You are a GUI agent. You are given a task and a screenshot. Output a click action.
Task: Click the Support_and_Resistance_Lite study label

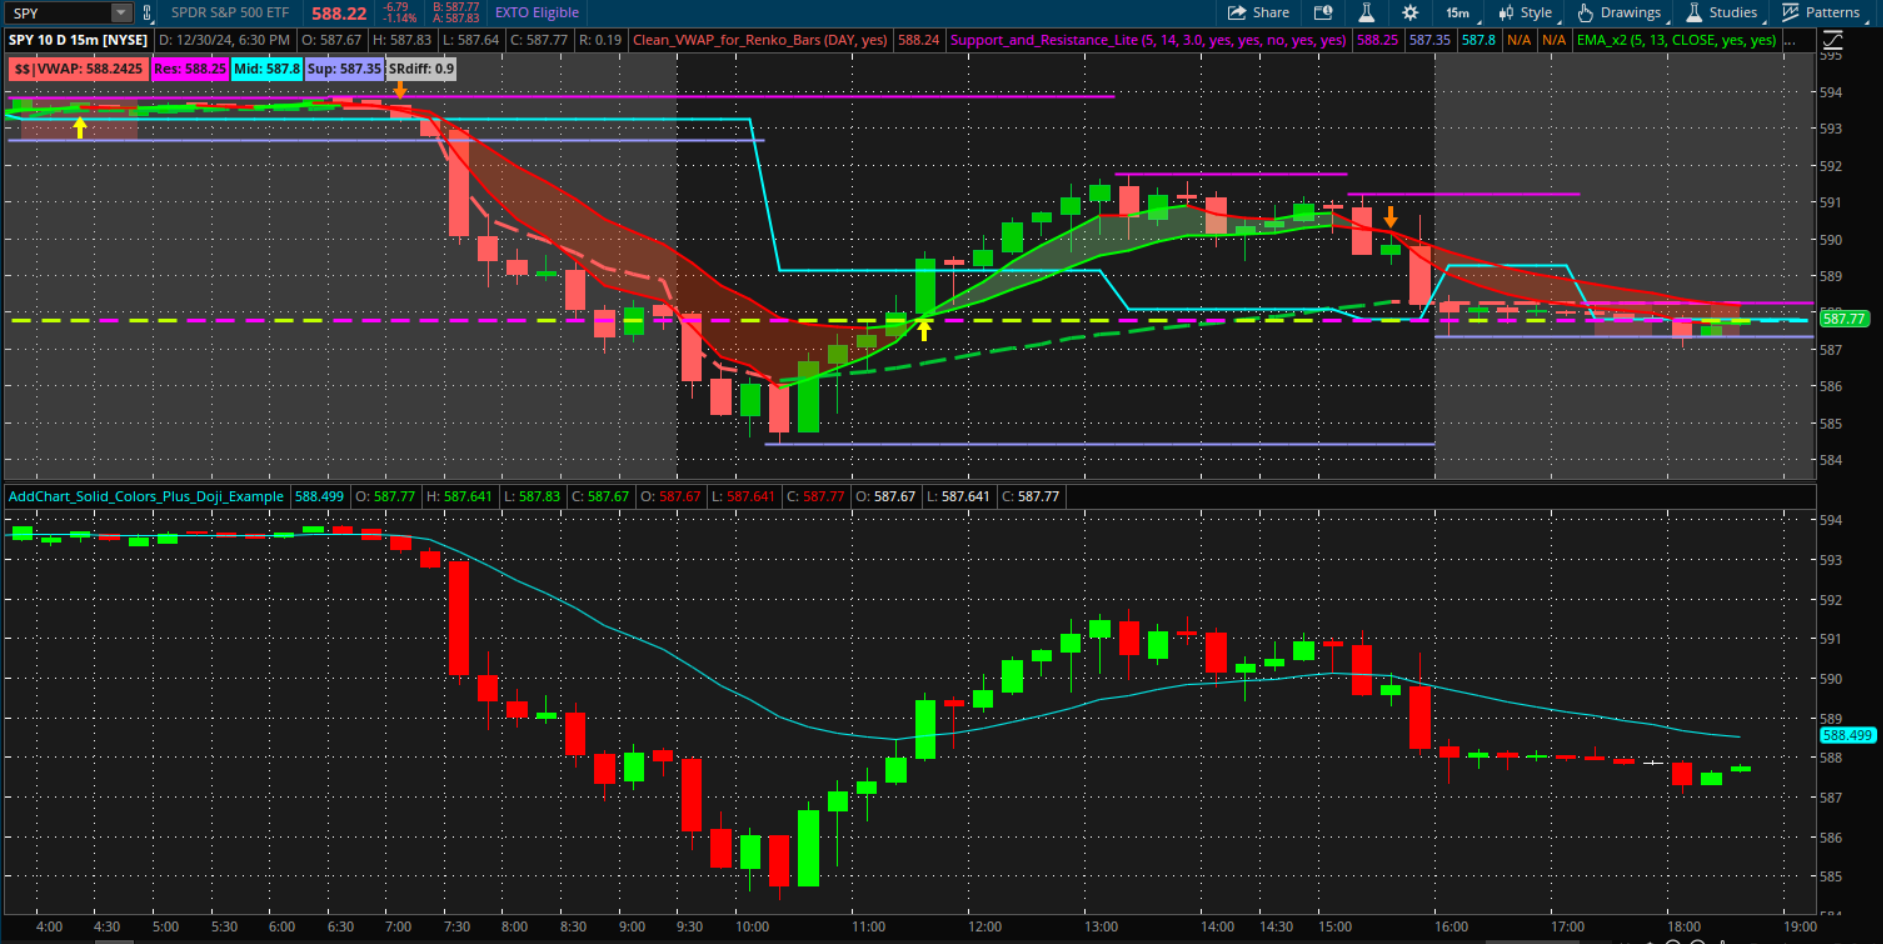[1148, 40]
